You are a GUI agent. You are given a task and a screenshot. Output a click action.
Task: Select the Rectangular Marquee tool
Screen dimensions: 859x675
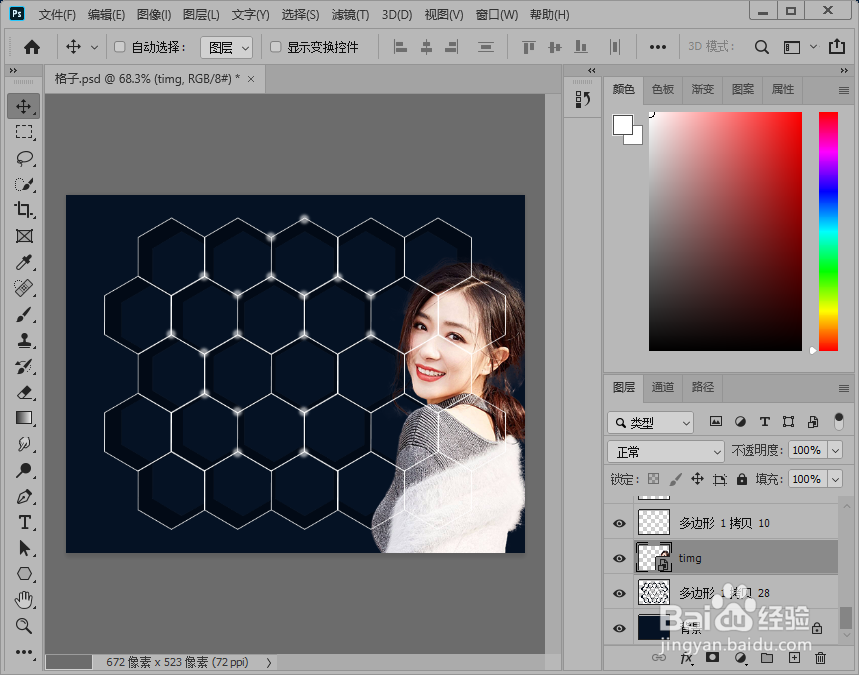24,132
